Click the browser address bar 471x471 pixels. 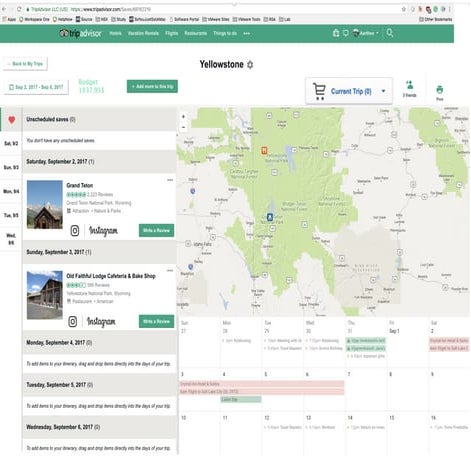[213, 9]
